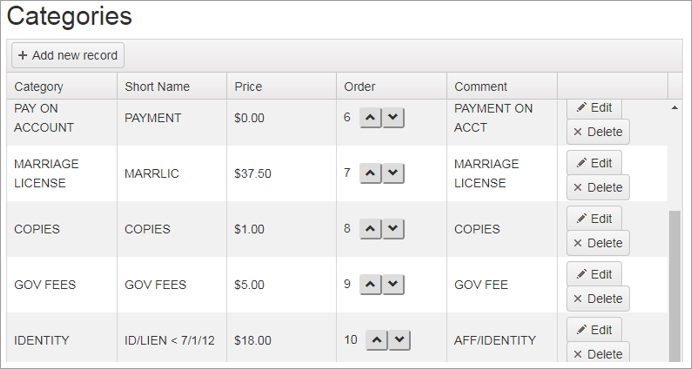Click the grid scrollbar up arrow
The height and width of the screenshot is (369, 692).
tap(674, 107)
